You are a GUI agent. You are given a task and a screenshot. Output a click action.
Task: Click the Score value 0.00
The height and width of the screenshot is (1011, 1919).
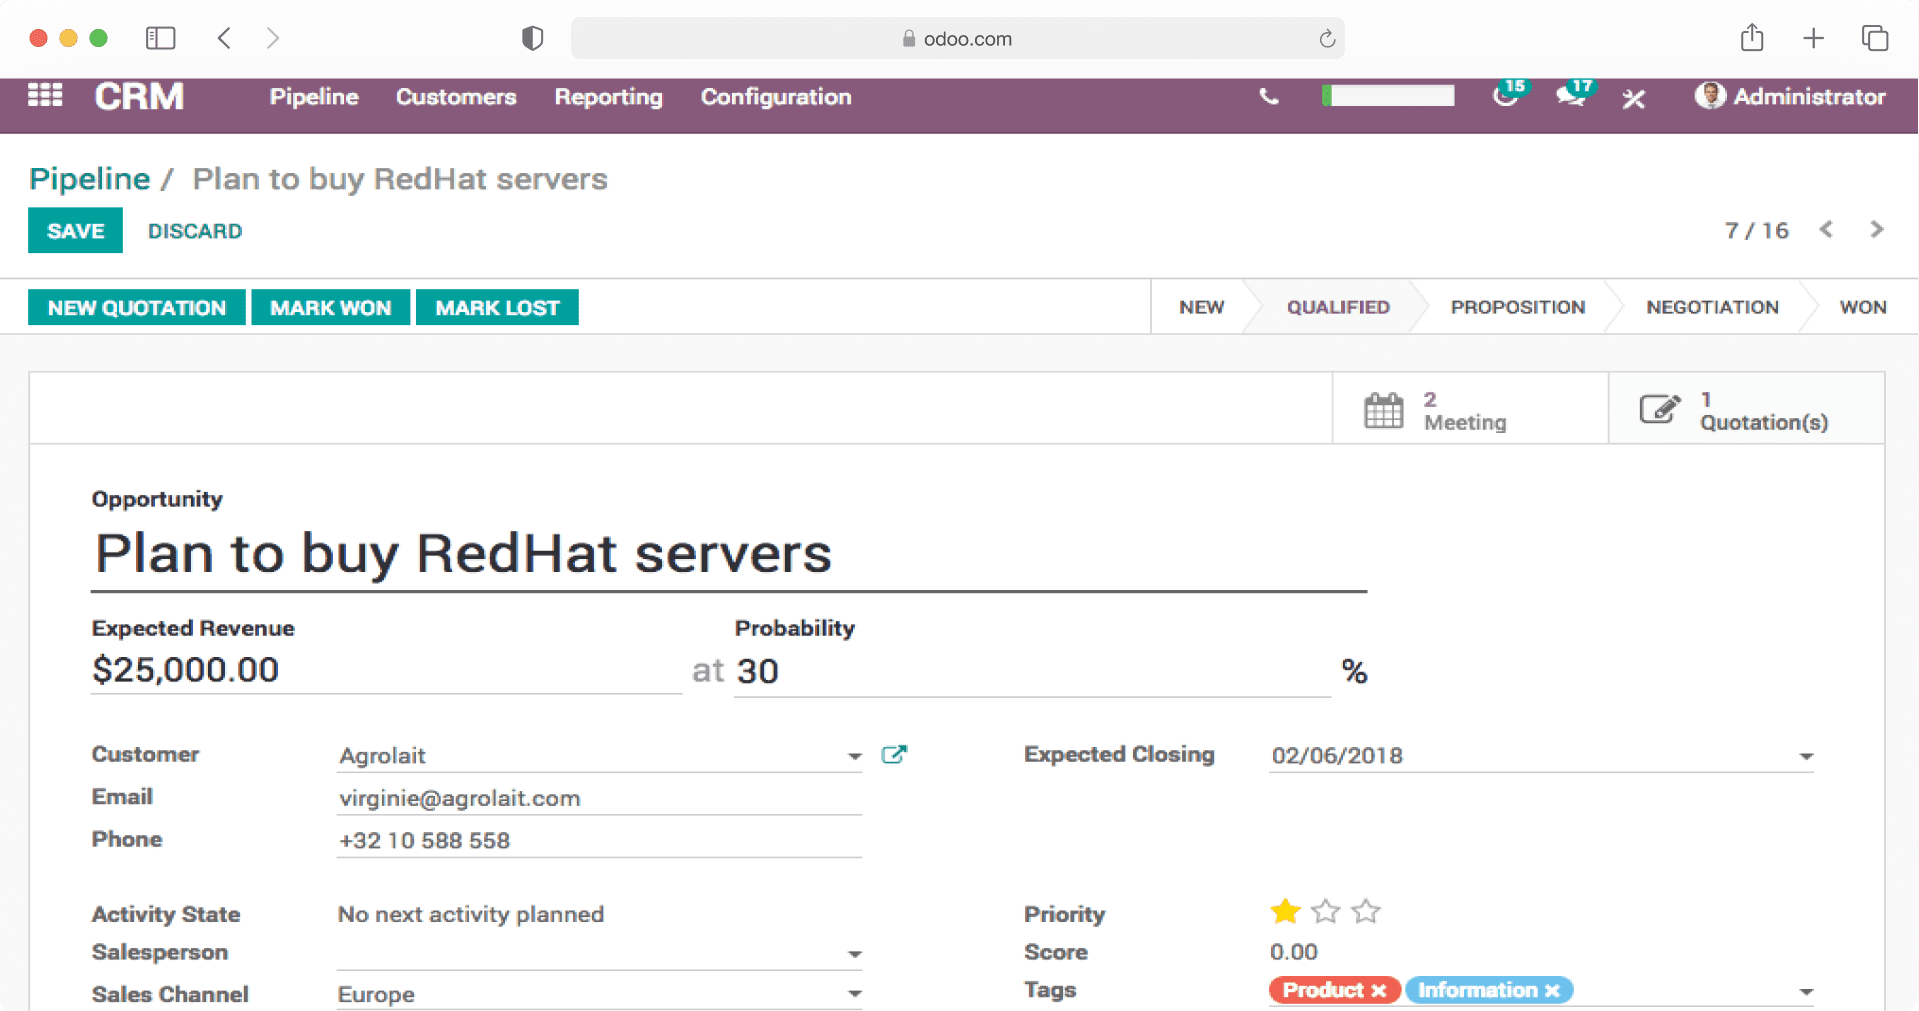click(x=1293, y=952)
